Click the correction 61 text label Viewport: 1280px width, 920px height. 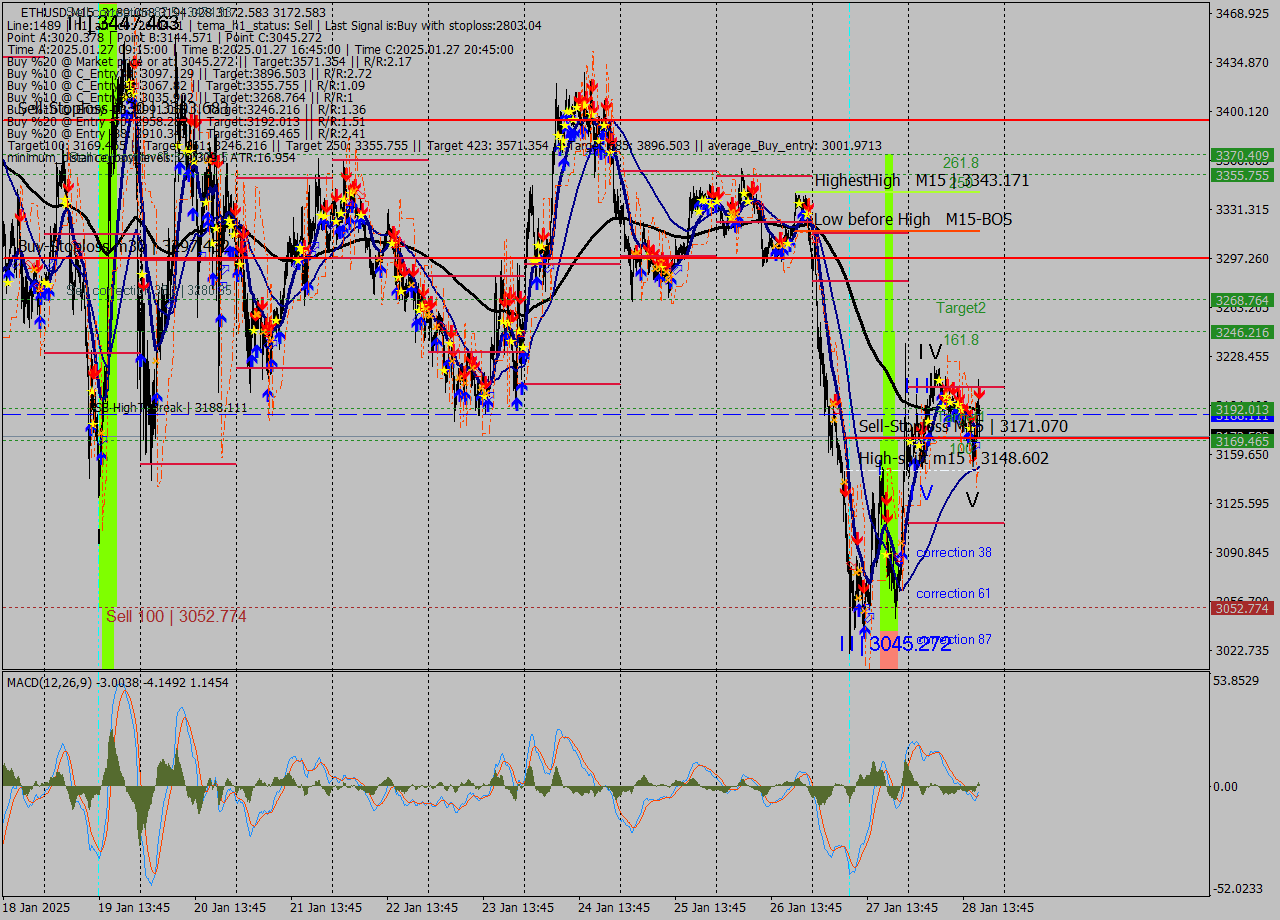(953, 594)
